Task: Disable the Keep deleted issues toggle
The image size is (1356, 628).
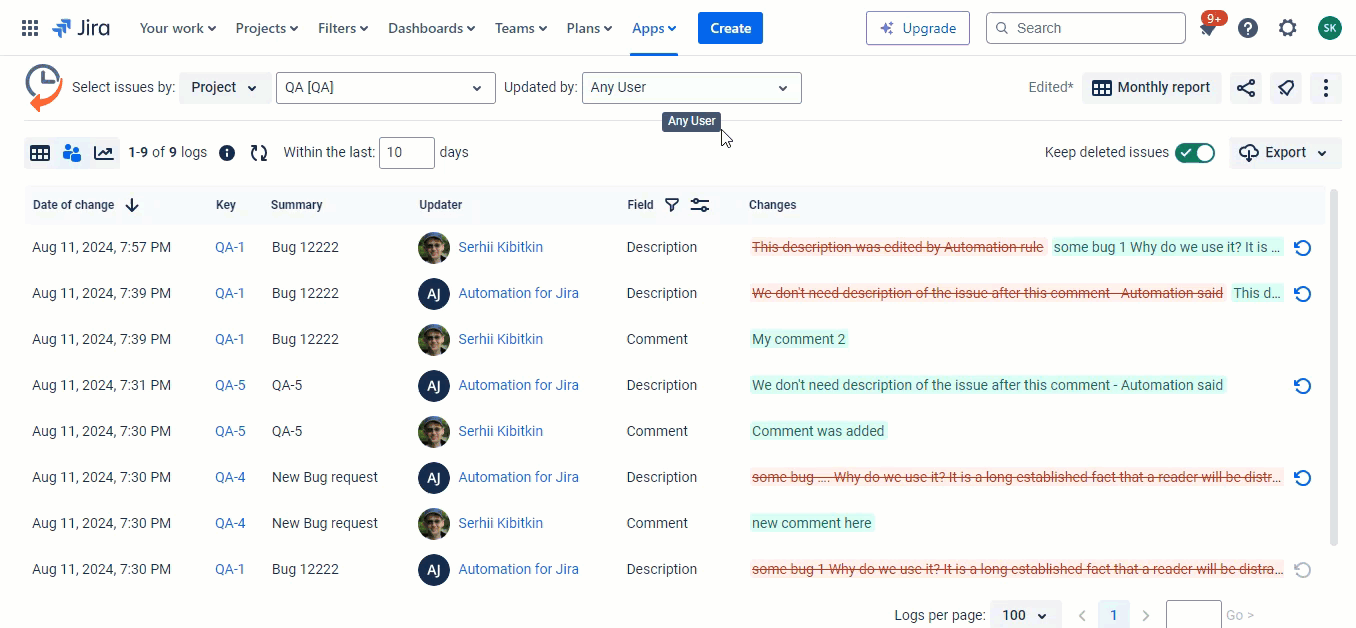Action: (x=1195, y=152)
